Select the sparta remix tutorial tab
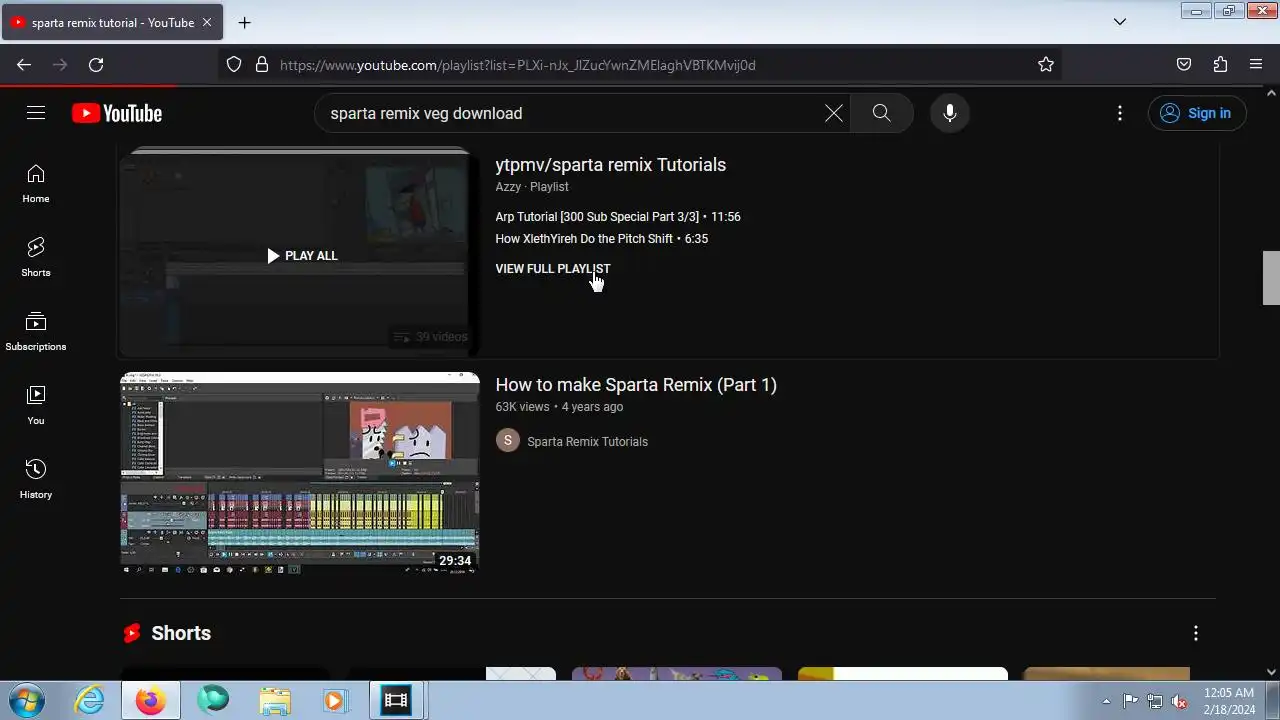 point(112,22)
